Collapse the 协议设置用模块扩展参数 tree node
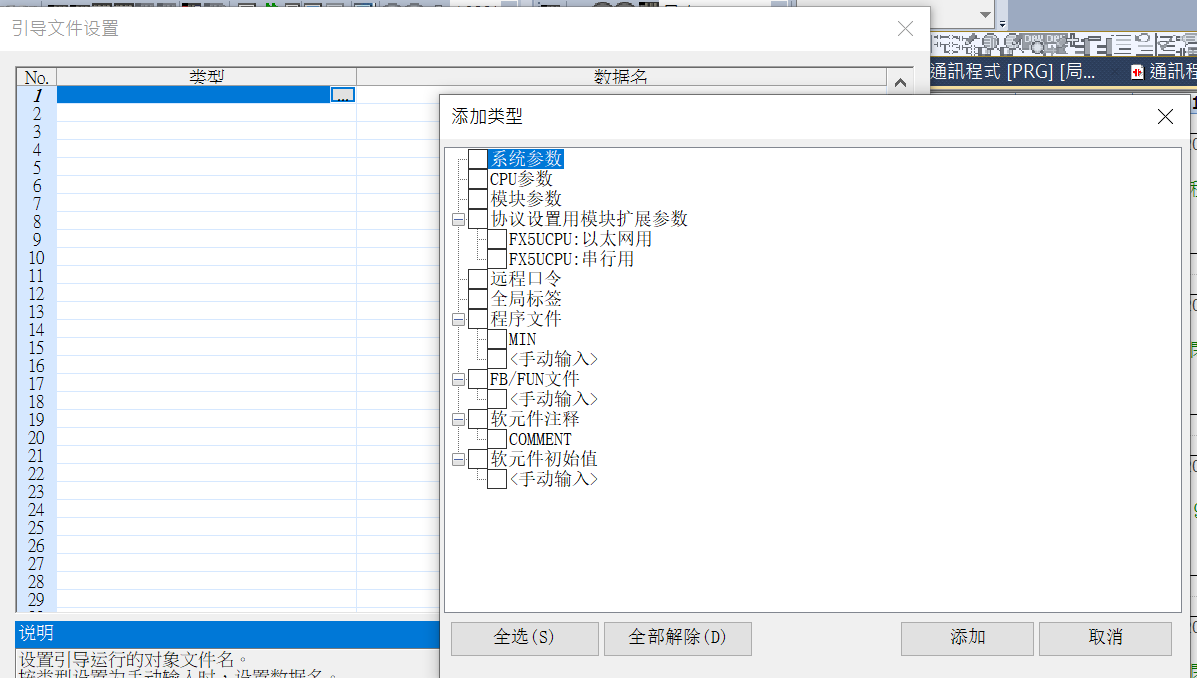 tap(458, 219)
